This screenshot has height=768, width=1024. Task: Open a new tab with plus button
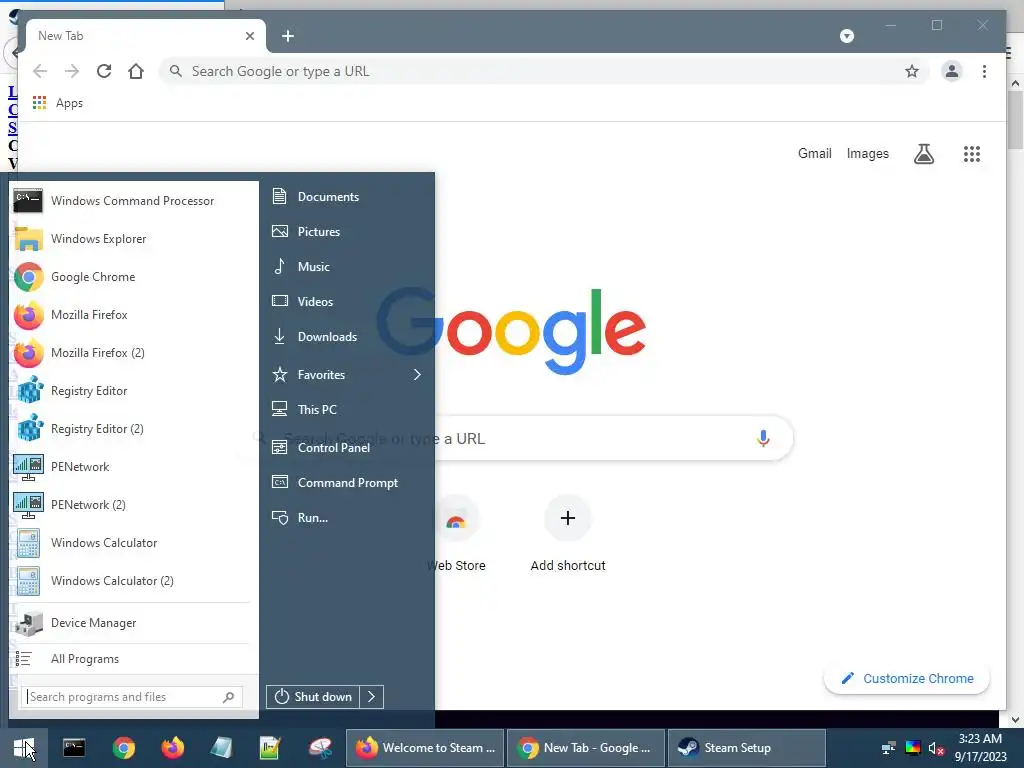click(288, 36)
